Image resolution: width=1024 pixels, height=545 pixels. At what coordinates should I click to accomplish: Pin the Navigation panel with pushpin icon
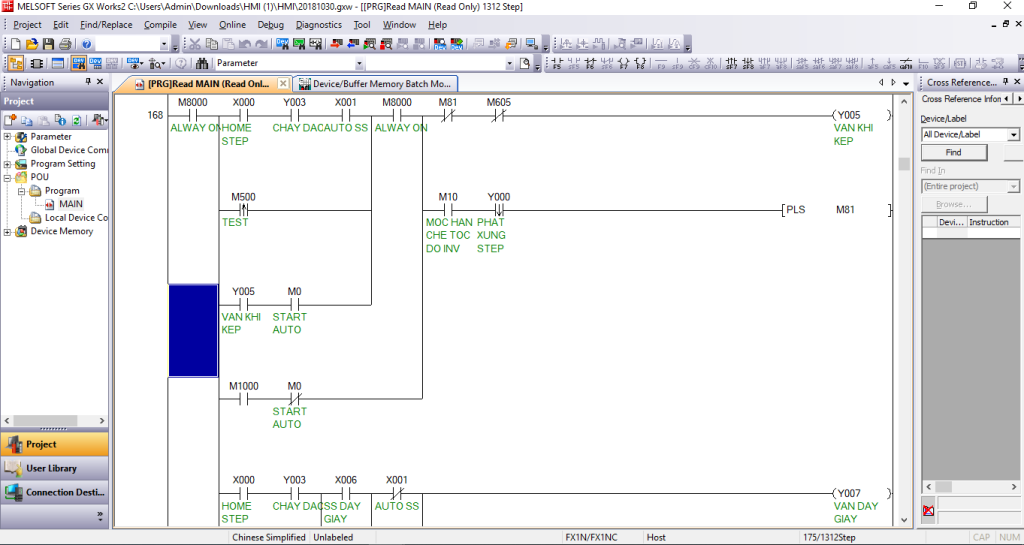point(88,82)
